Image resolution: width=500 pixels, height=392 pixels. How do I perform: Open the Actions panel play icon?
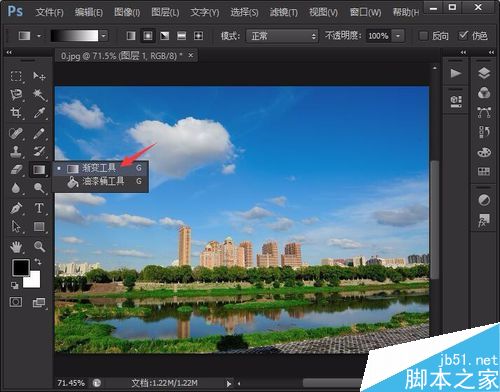tap(455, 73)
